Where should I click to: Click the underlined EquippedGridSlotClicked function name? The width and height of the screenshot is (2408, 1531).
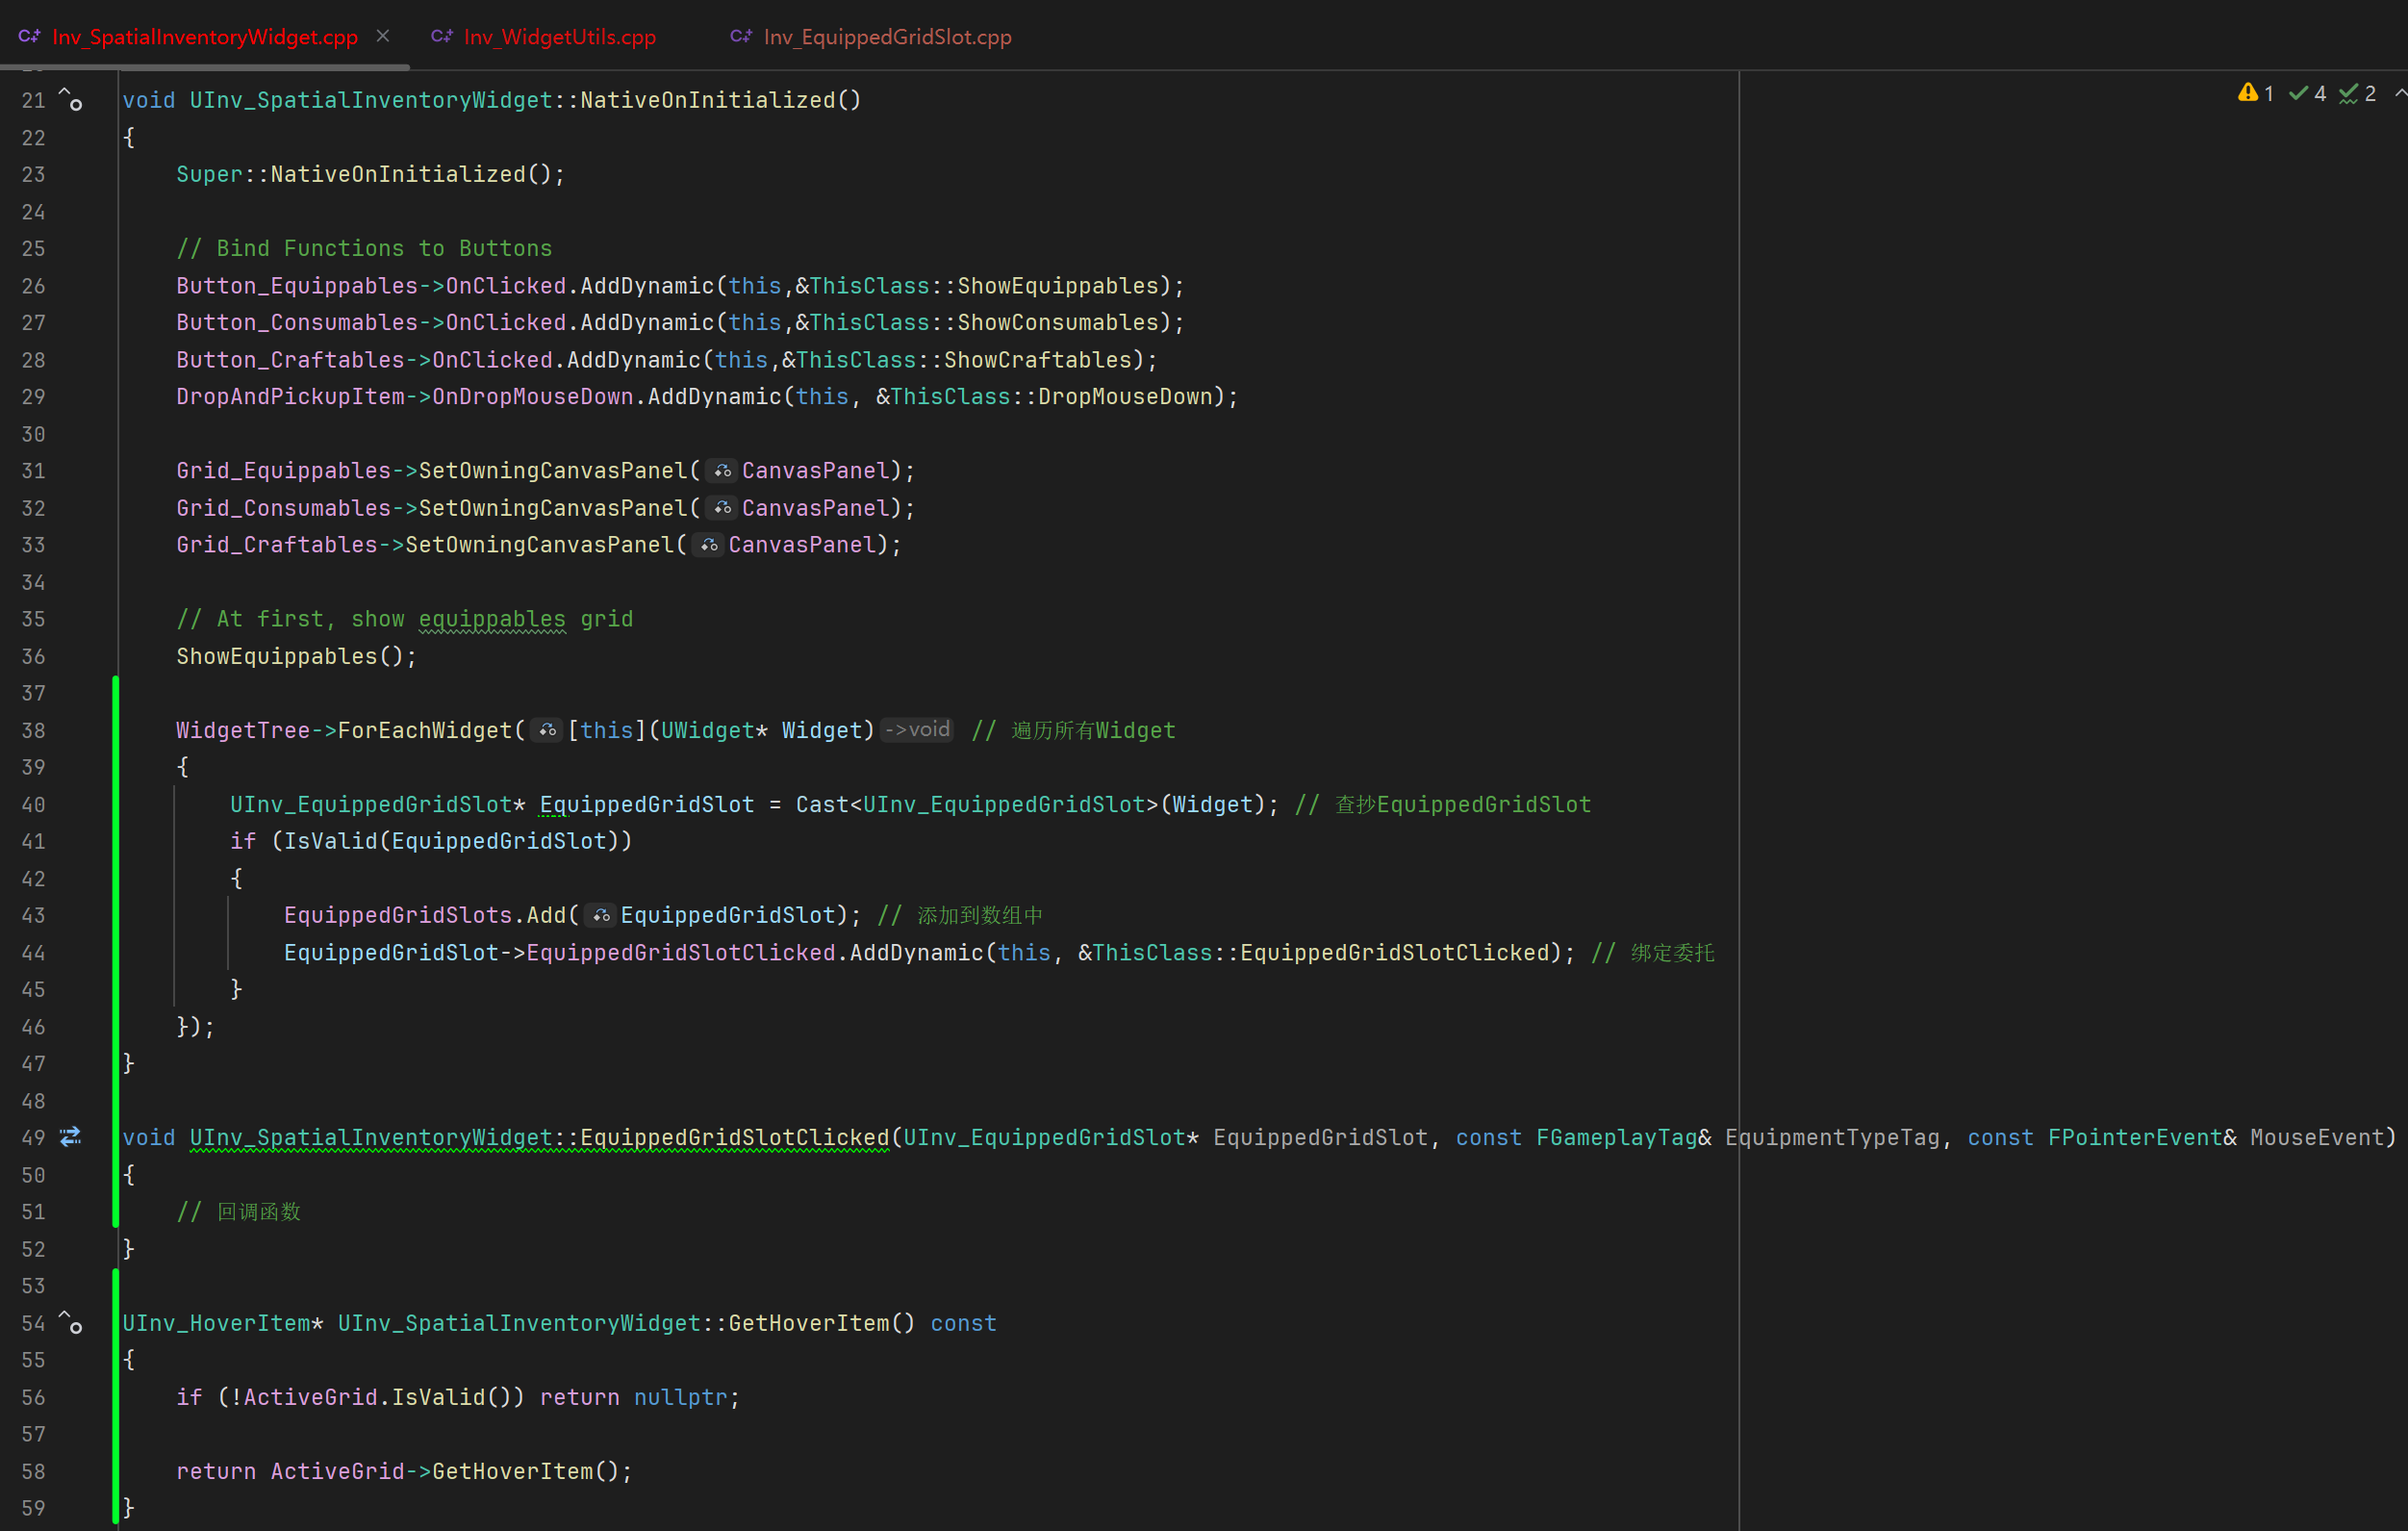point(734,1138)
